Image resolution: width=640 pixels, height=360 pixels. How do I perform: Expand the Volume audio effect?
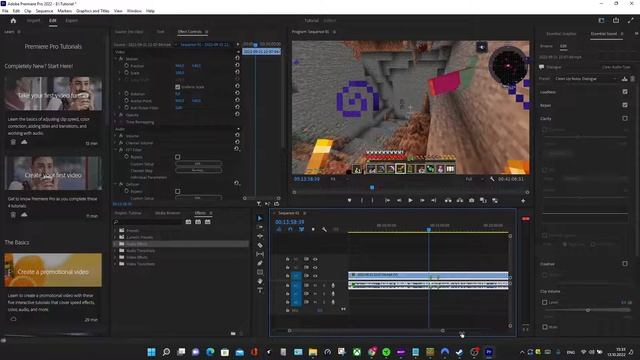click(116, 136)
